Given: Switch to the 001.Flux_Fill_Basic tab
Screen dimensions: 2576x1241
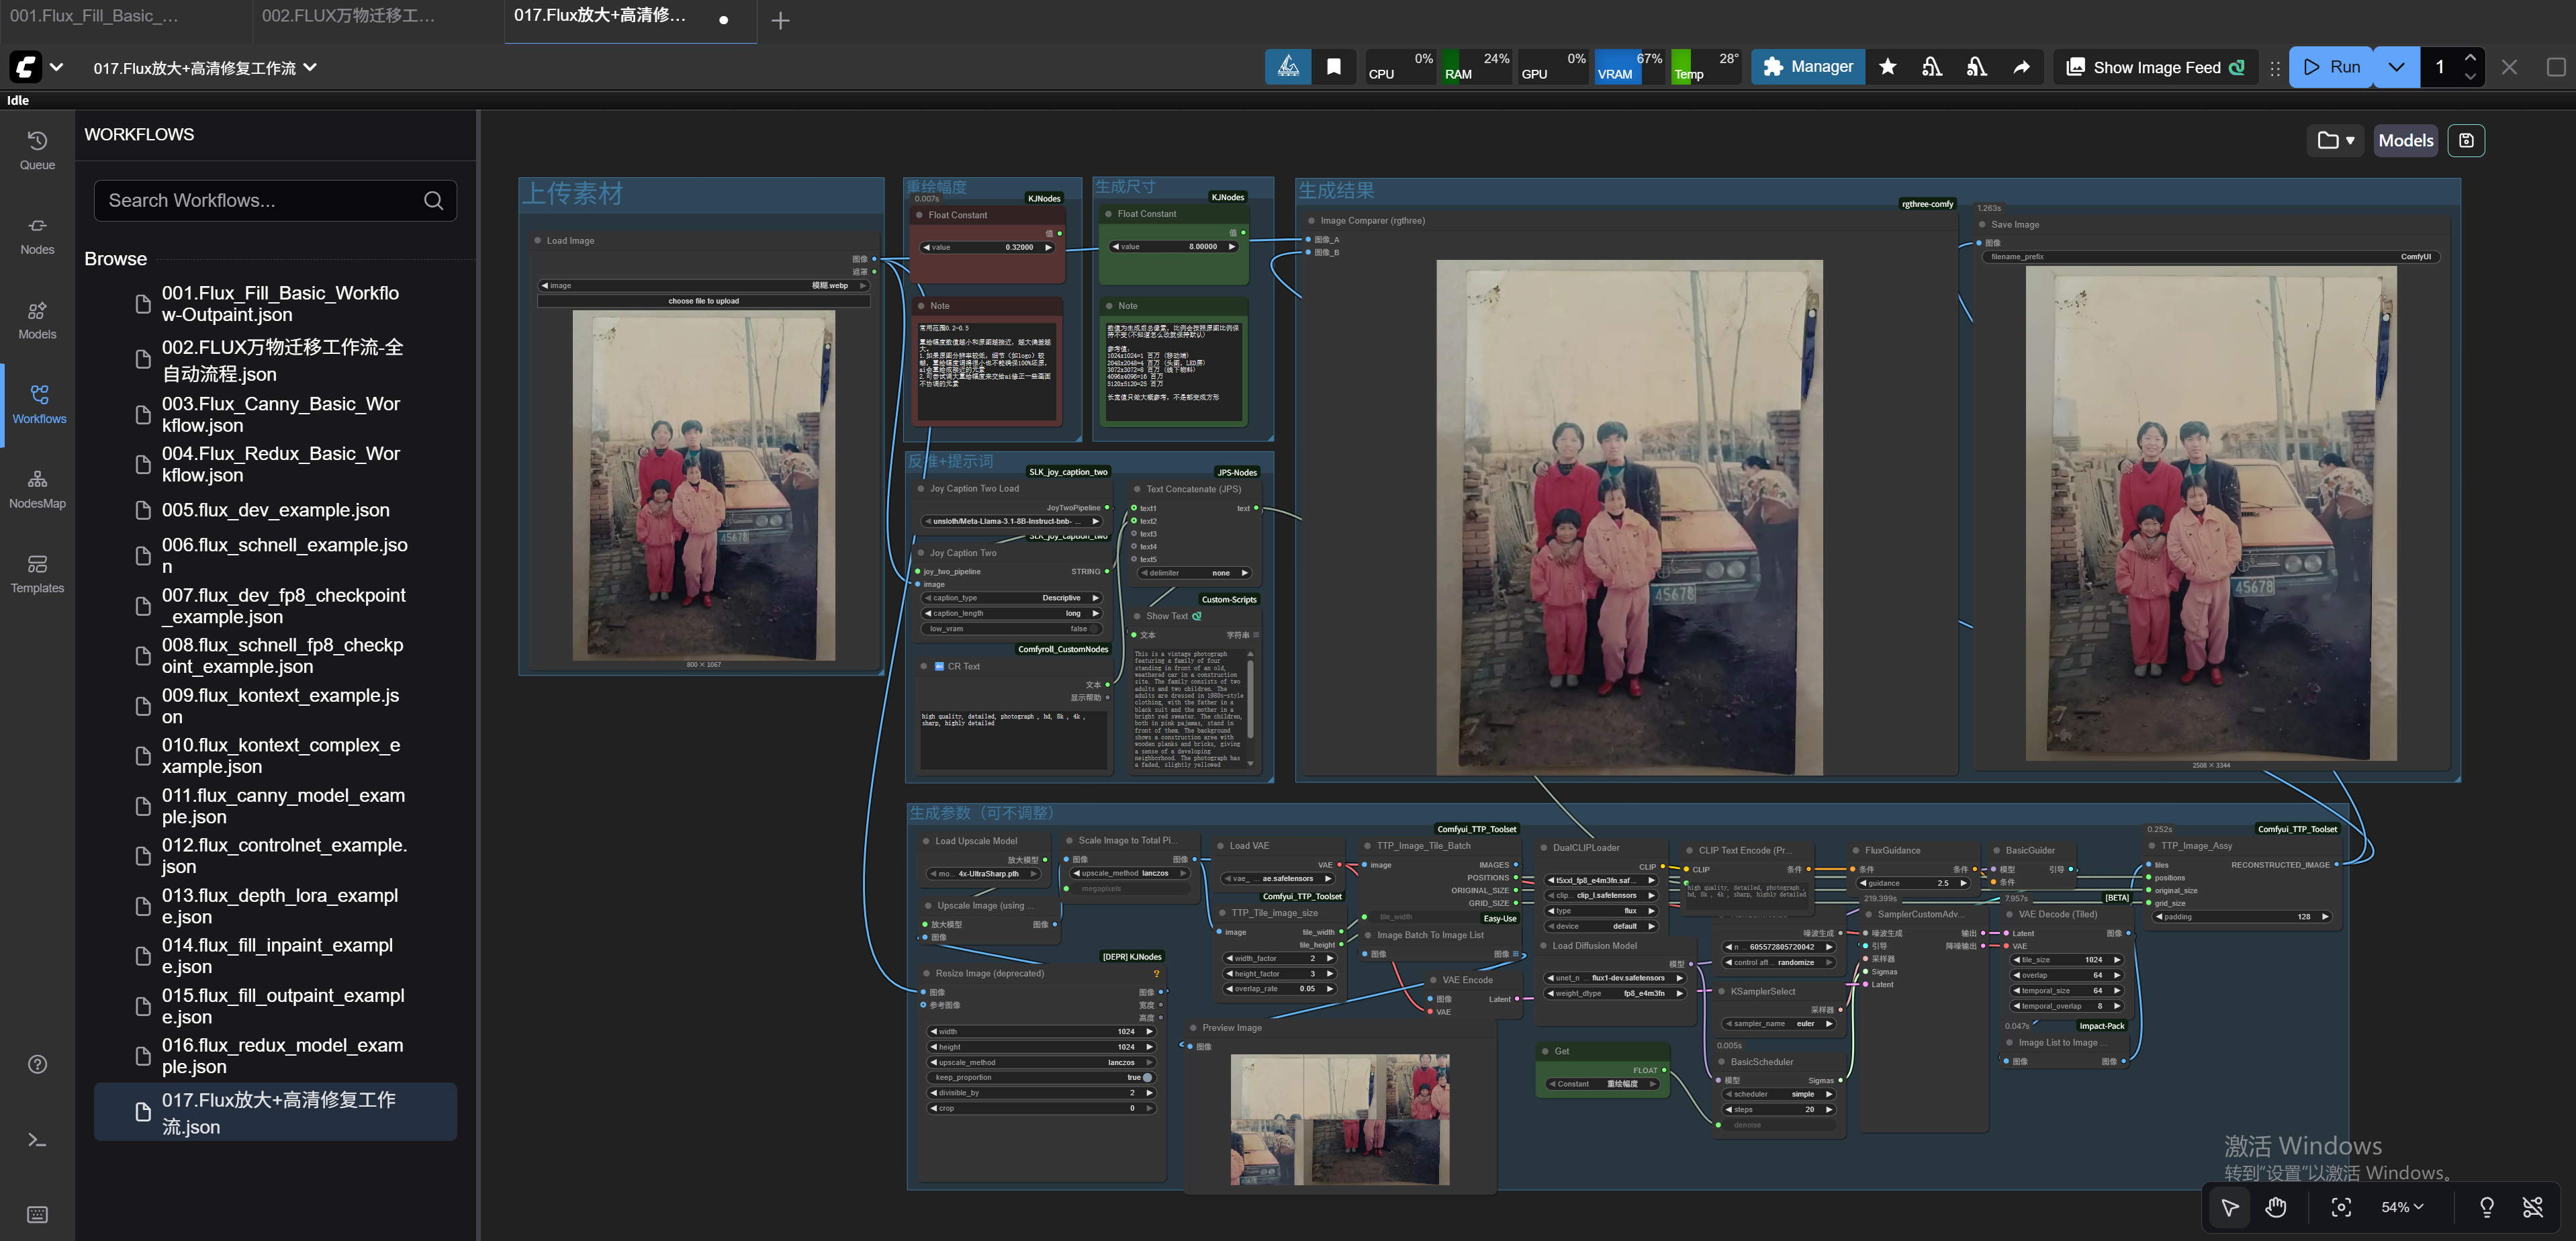Looking at the screenshot, I should (x=95, y=16).
